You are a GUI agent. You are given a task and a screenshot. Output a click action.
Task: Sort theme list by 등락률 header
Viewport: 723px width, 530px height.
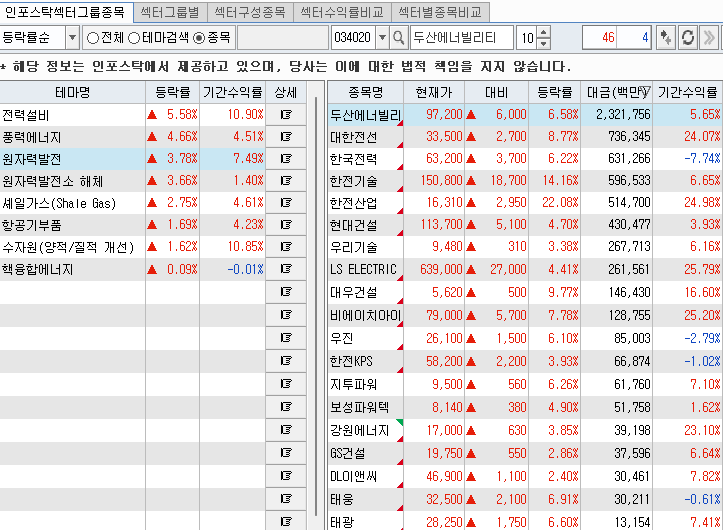click(172, 92)
